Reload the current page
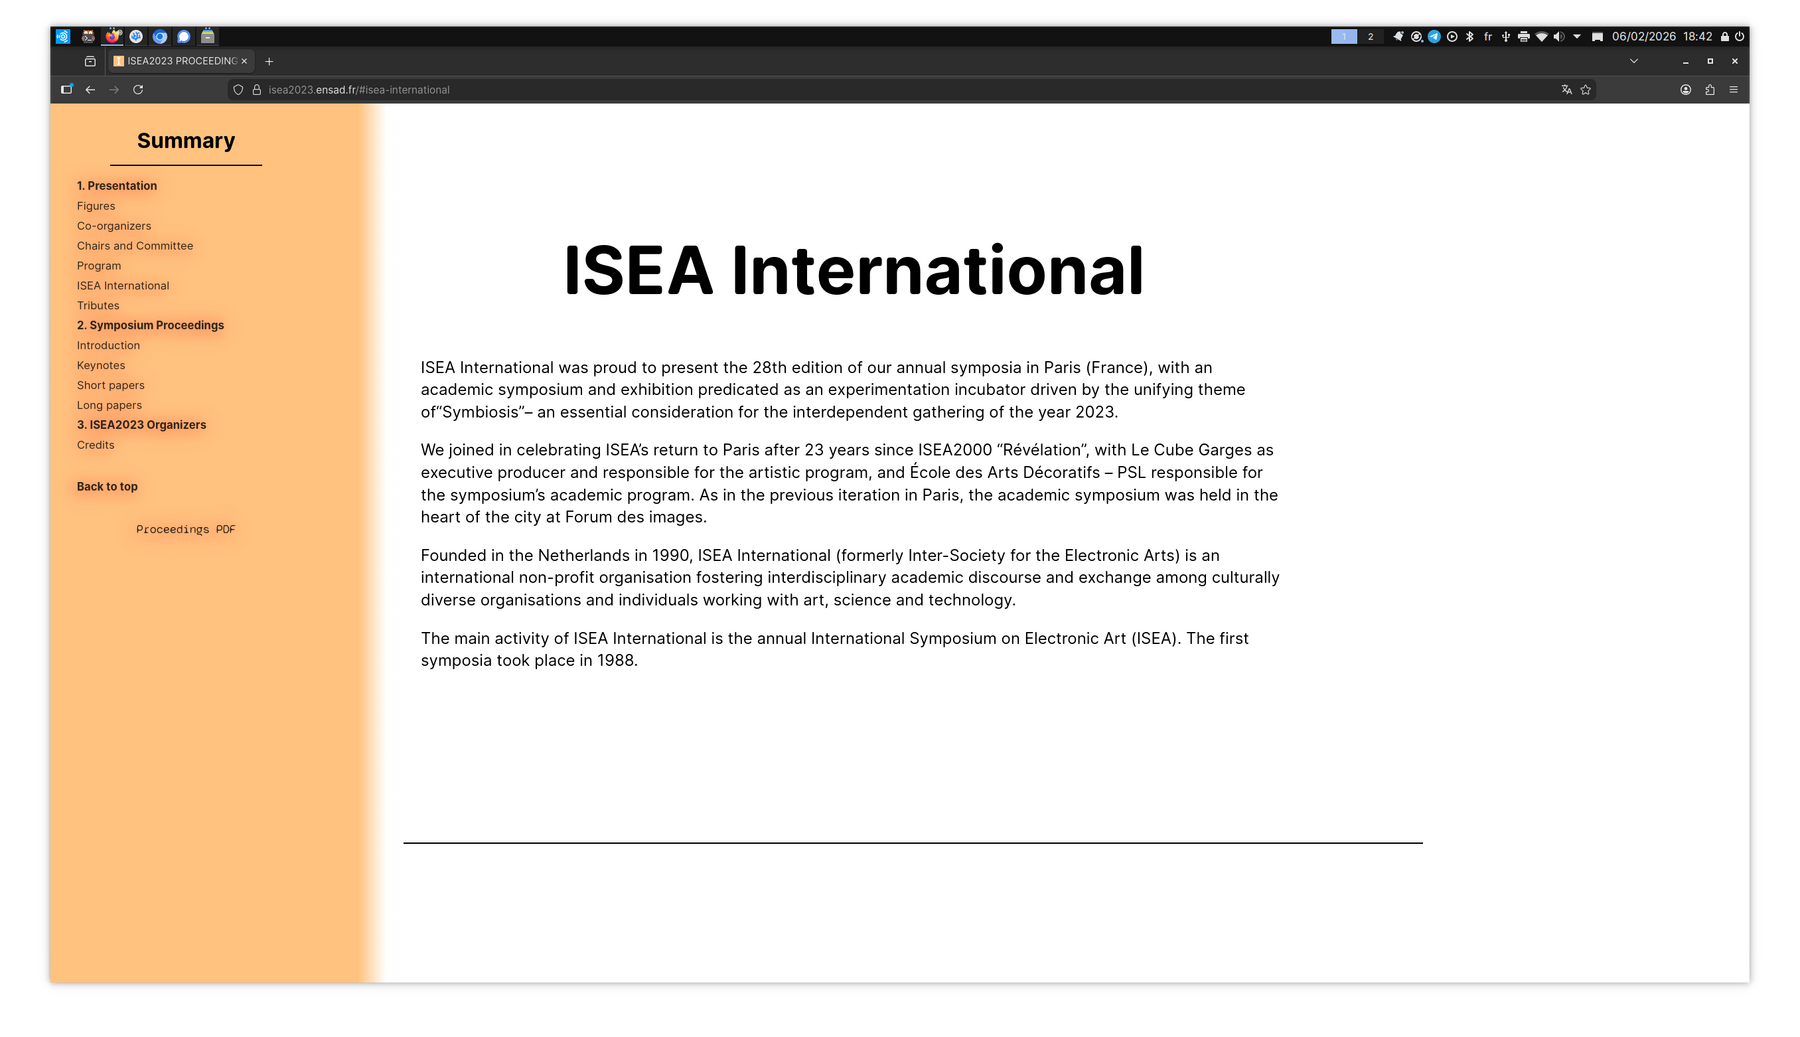The width and height of the screenshot is (1800, 1037). click(x=138, y=90)
